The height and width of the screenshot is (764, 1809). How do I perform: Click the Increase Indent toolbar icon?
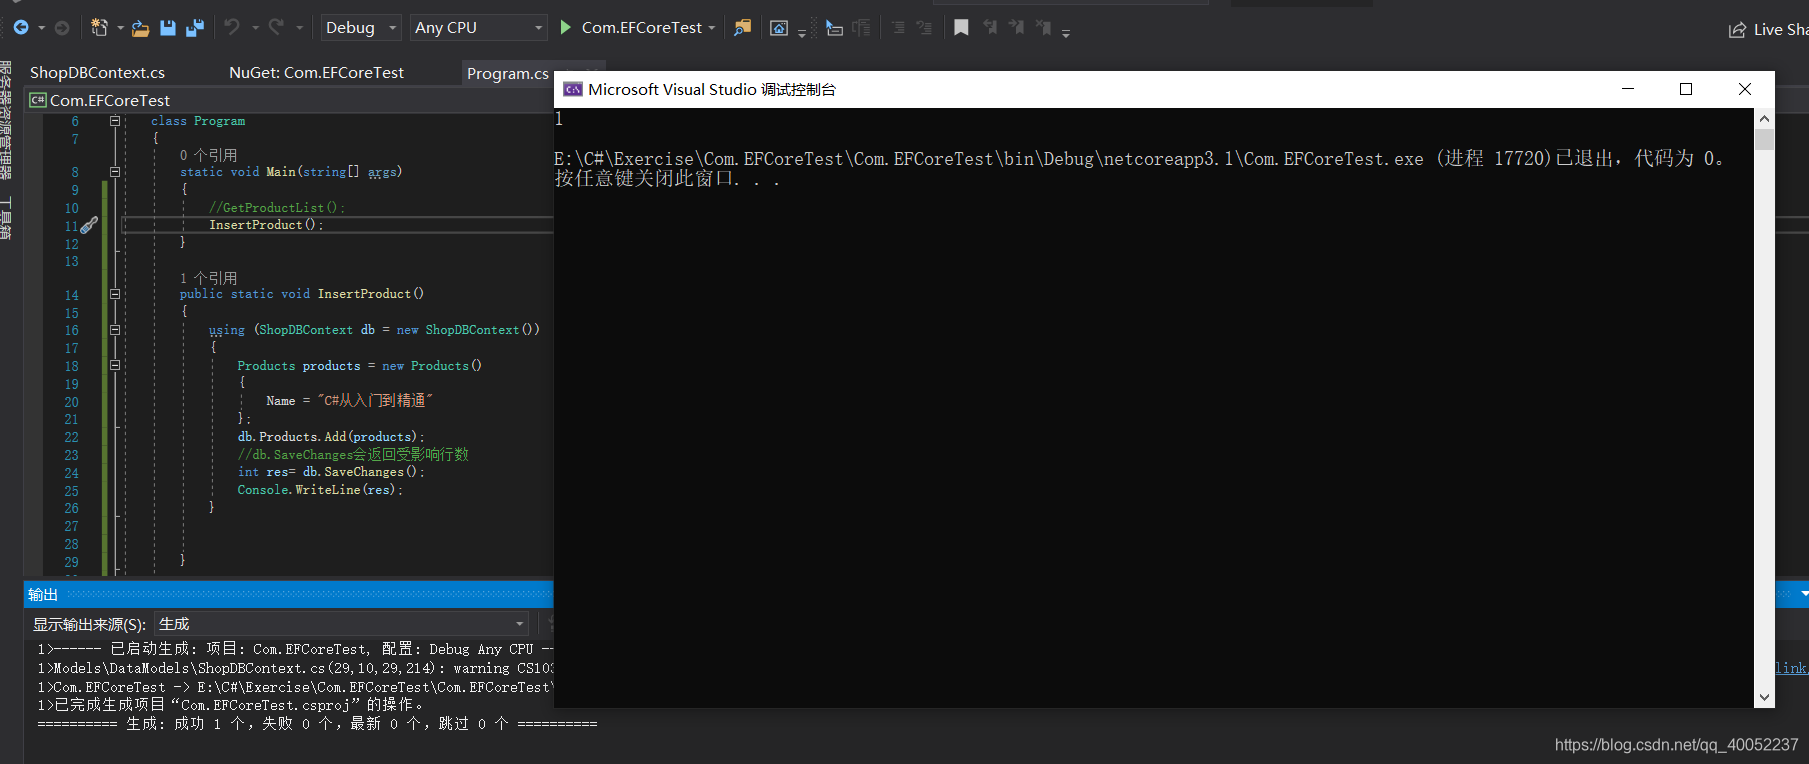click(924, 28)
